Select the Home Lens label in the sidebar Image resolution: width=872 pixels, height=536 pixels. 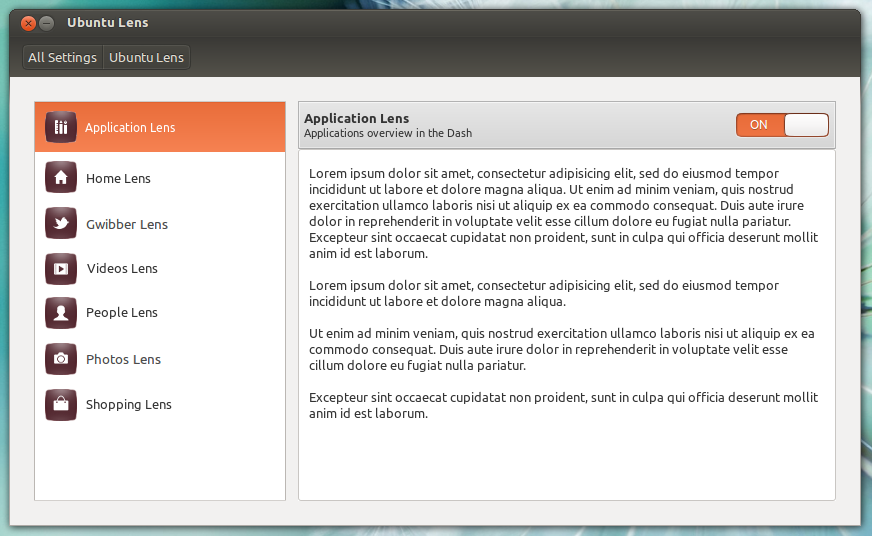tap(118, 179)
